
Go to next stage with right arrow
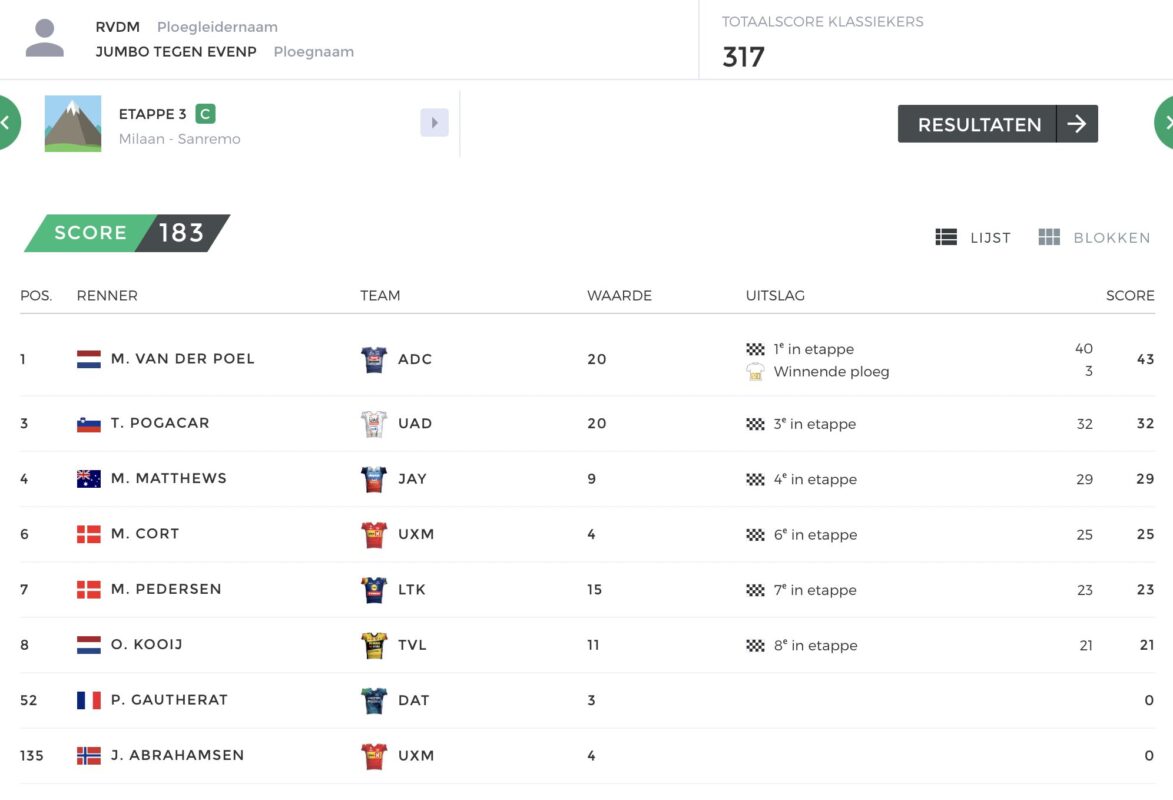[x=1165, y=123]
